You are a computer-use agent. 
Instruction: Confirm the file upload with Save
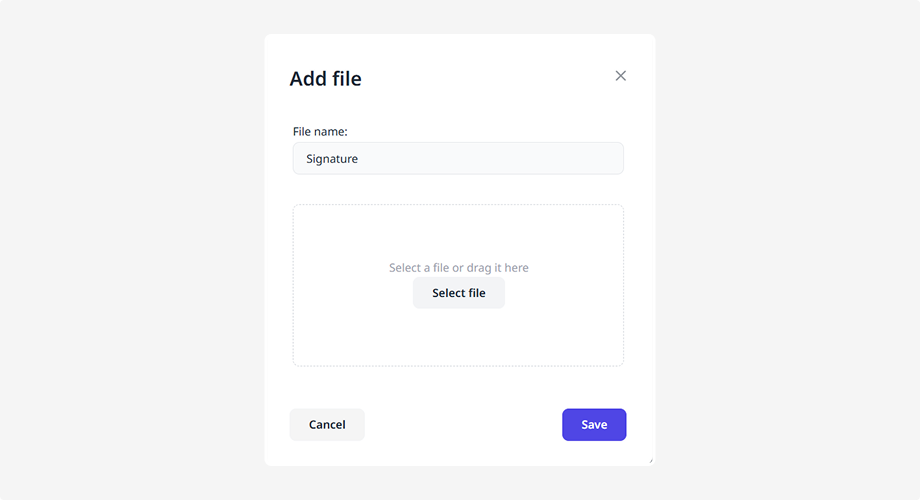594,424
